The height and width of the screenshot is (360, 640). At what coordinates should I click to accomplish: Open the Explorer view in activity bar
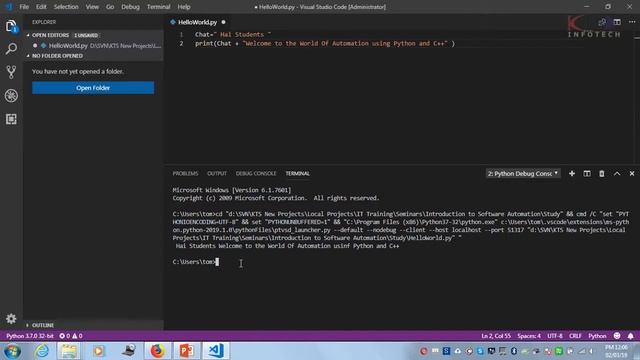11,26
